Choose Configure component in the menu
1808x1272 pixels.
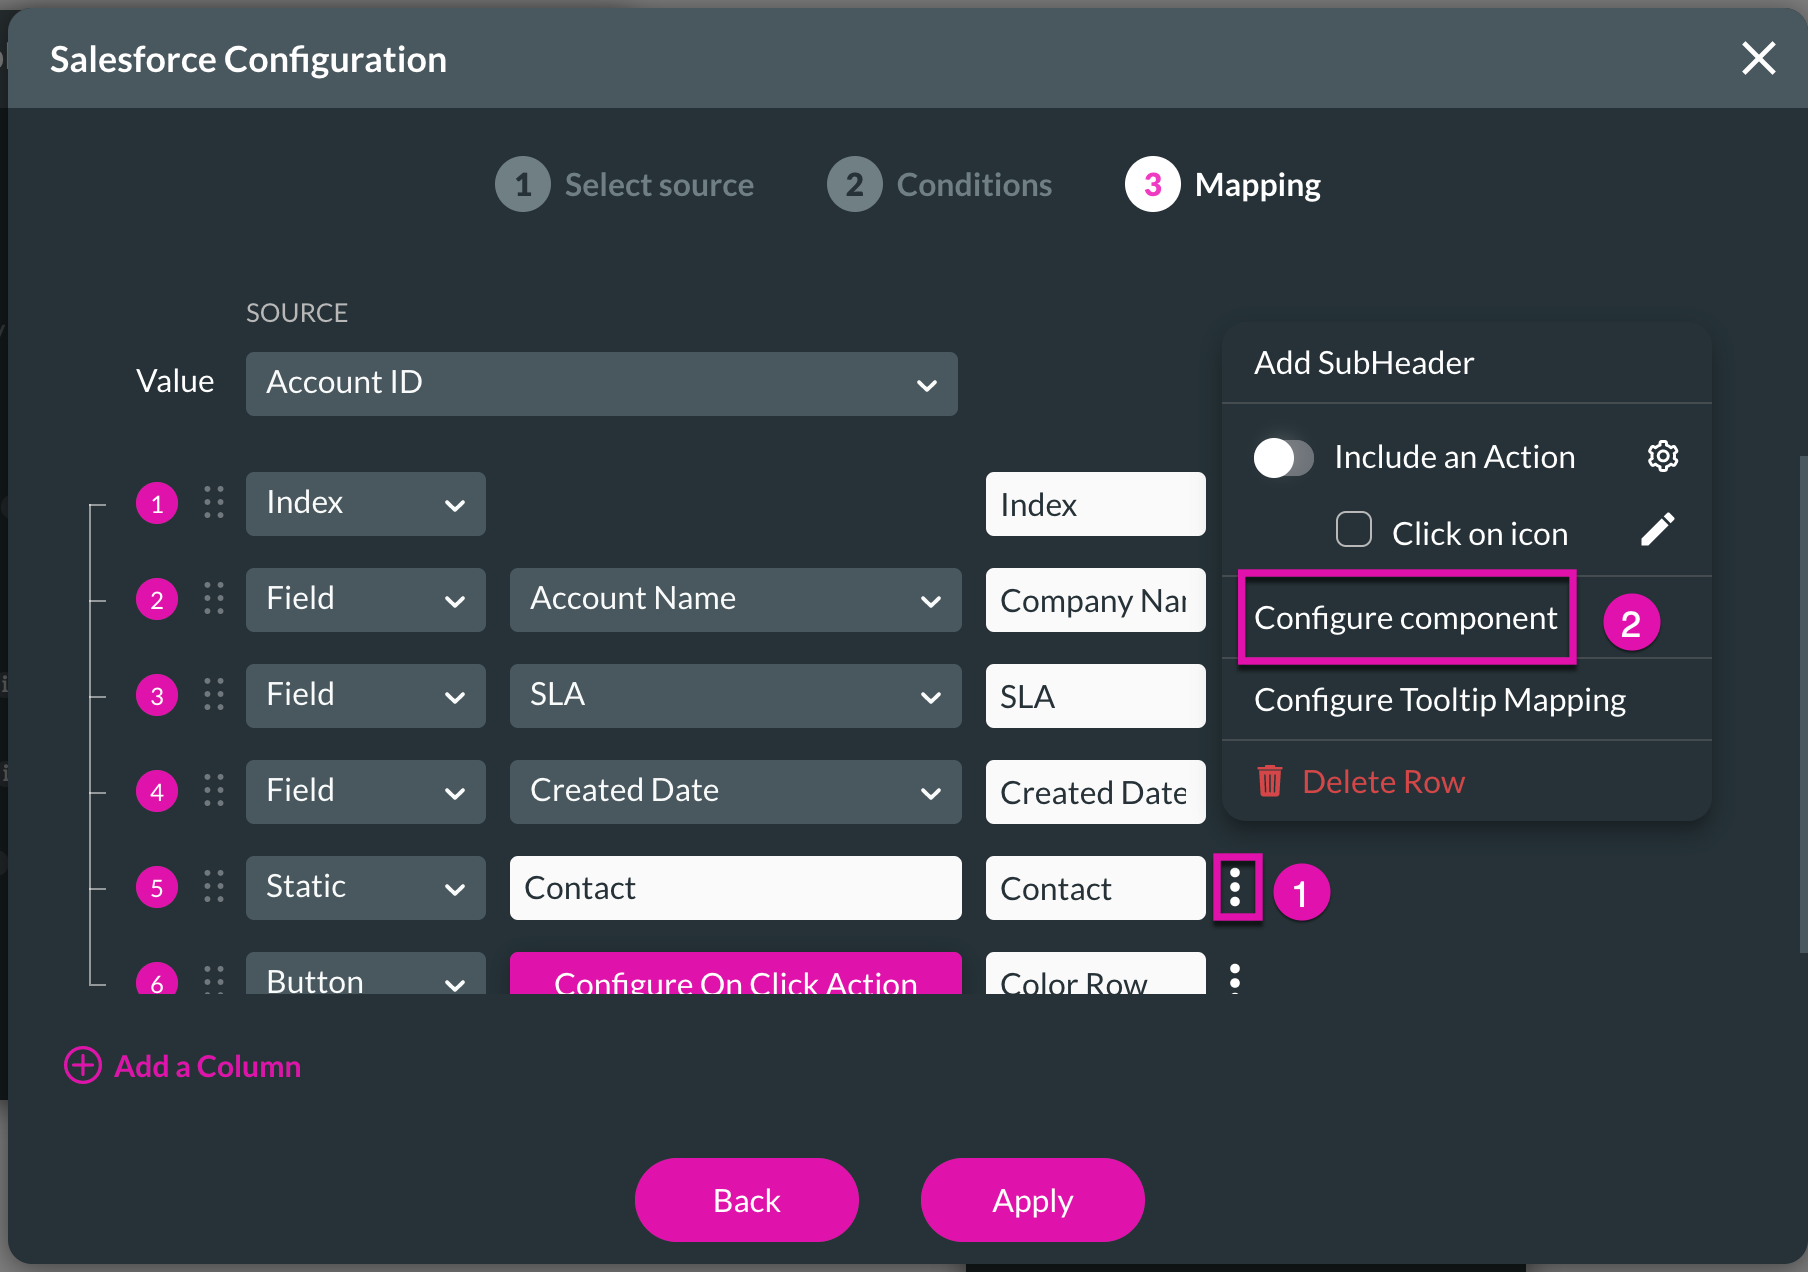pos(1405,618)
